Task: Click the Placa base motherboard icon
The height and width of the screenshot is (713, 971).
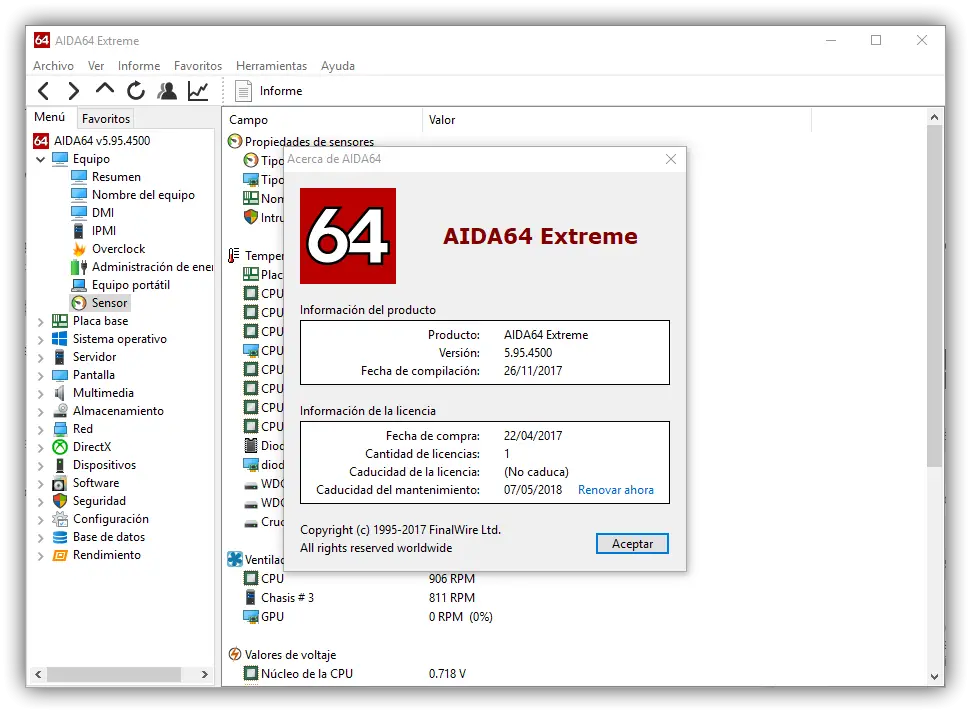Action: (x=60, y=321)
